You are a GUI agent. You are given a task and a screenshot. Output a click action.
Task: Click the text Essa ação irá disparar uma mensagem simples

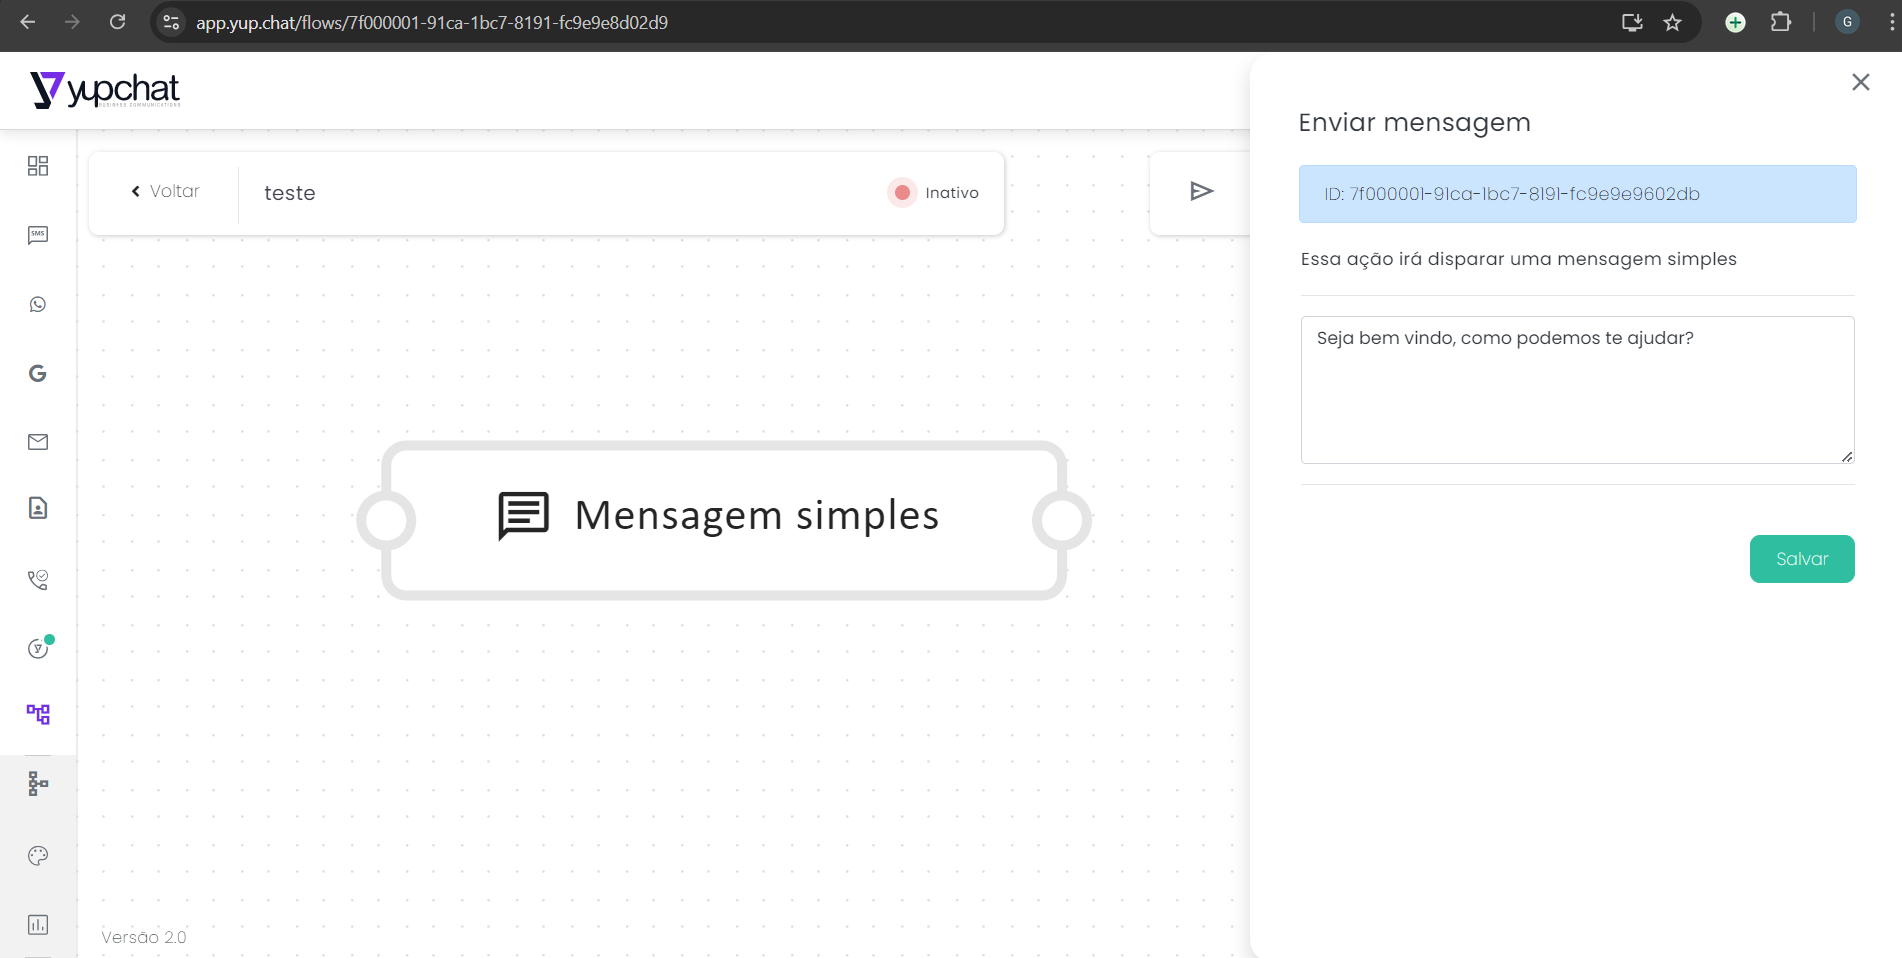tap(1518, 259)
